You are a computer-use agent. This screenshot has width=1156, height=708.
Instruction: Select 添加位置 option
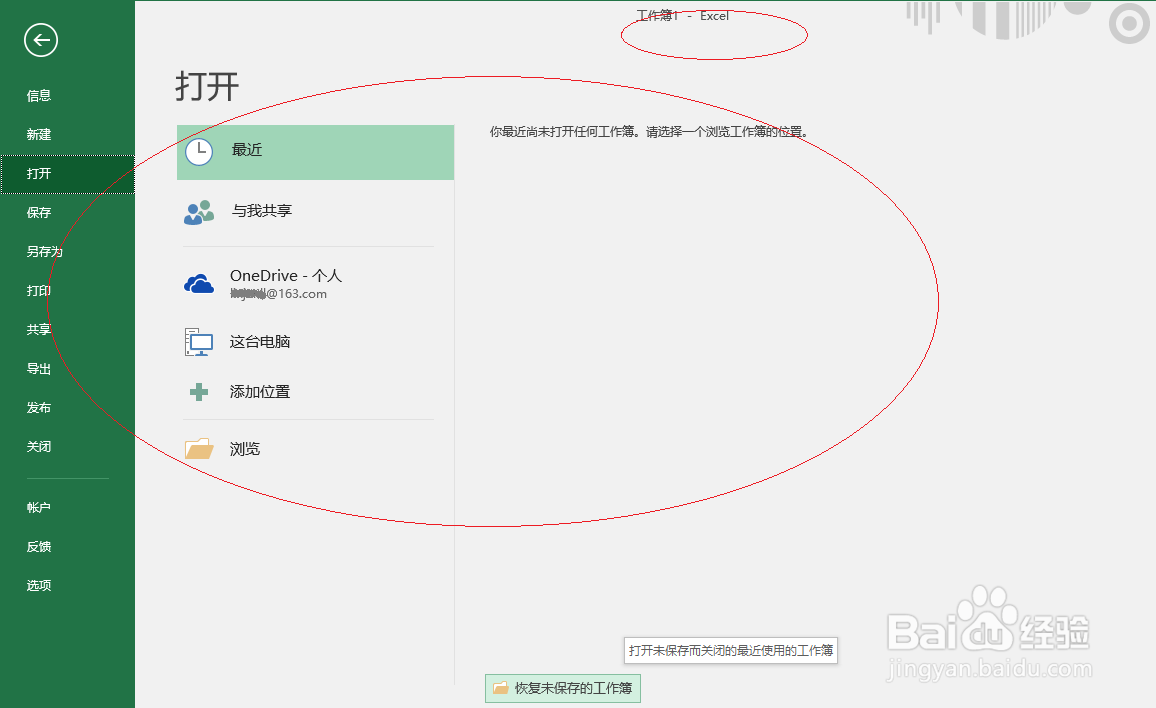click(260, 392)
